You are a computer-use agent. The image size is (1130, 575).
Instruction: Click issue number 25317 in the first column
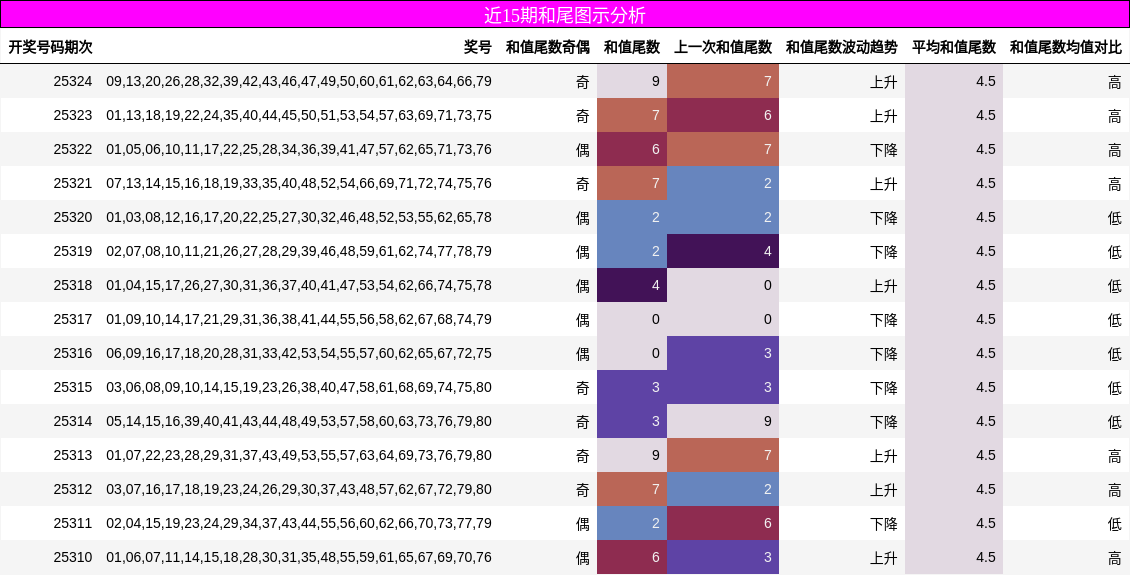[72, 319]
